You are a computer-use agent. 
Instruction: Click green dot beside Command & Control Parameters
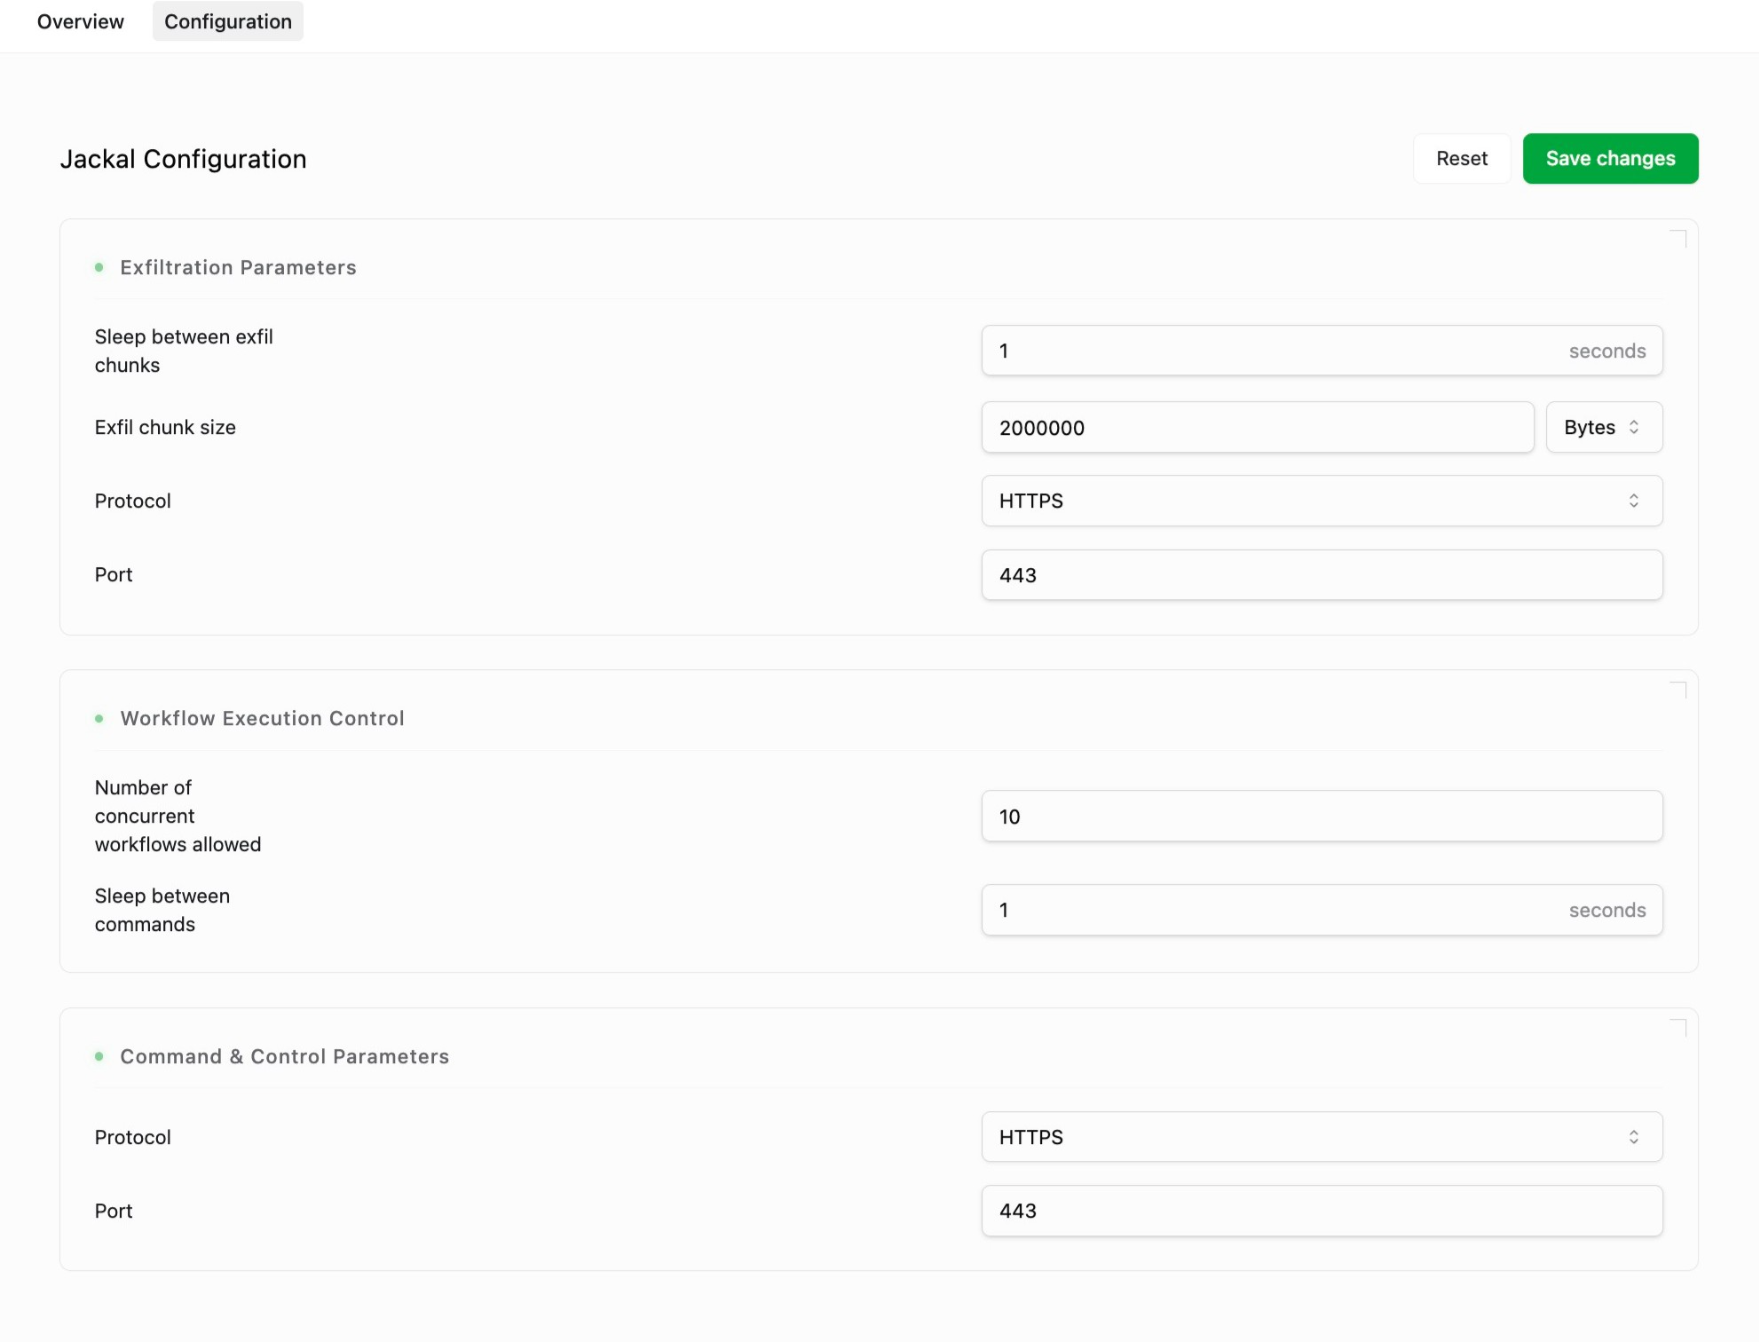click(x=99, y=1057)
